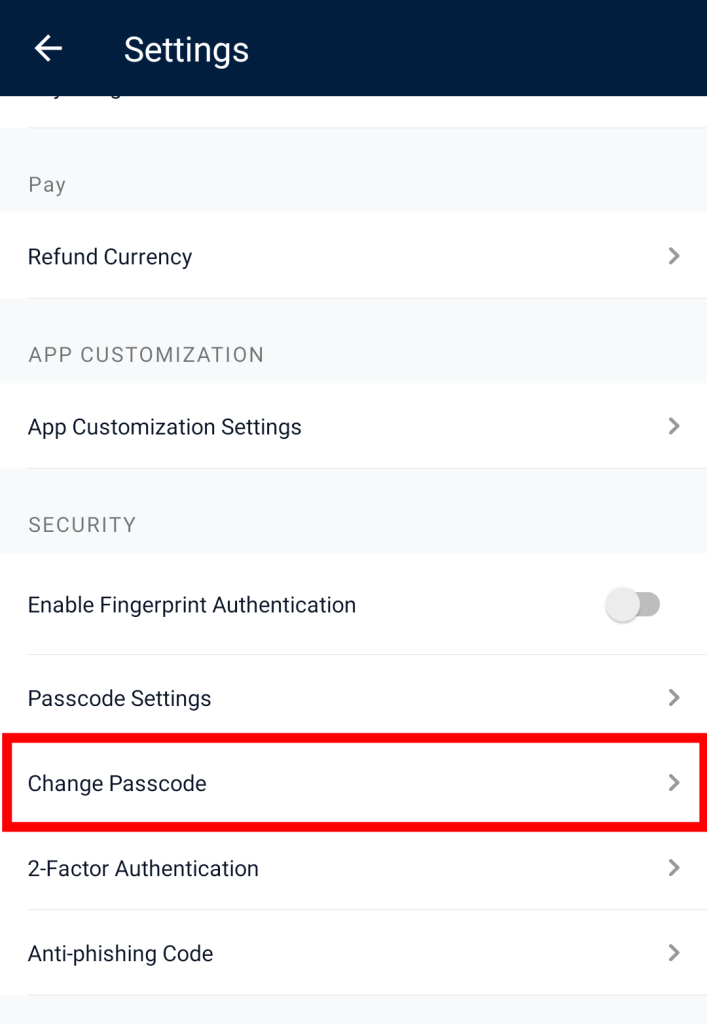Screen dimensions: 707x1024
Task: Tap the back arrow in the header
Action: coord(47,48)
